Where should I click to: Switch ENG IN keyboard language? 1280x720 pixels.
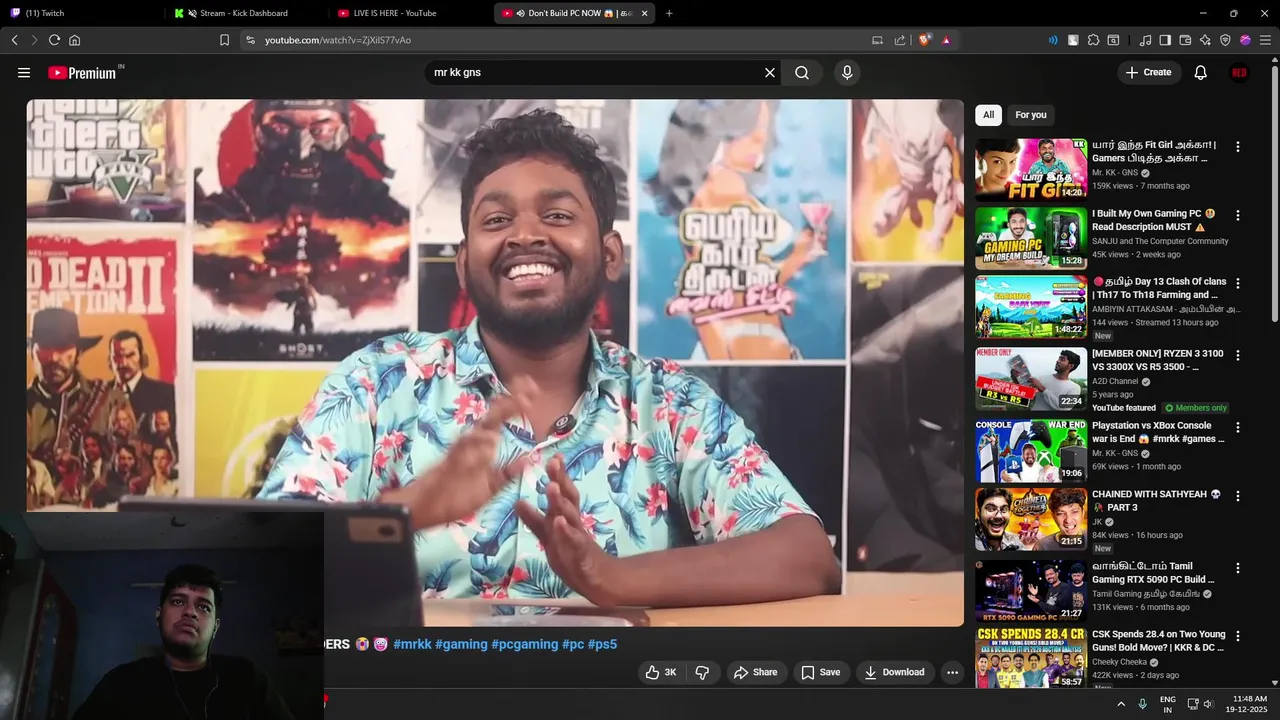tap(1167, 704)
